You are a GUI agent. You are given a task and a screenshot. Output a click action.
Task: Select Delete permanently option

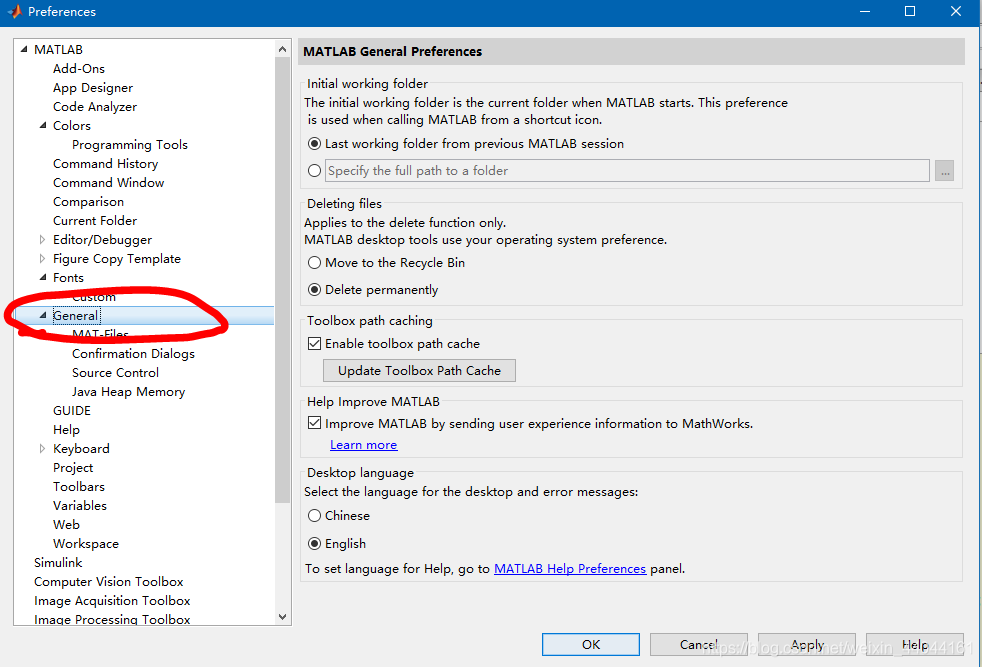pyautogui.click(x=314, y=290)
